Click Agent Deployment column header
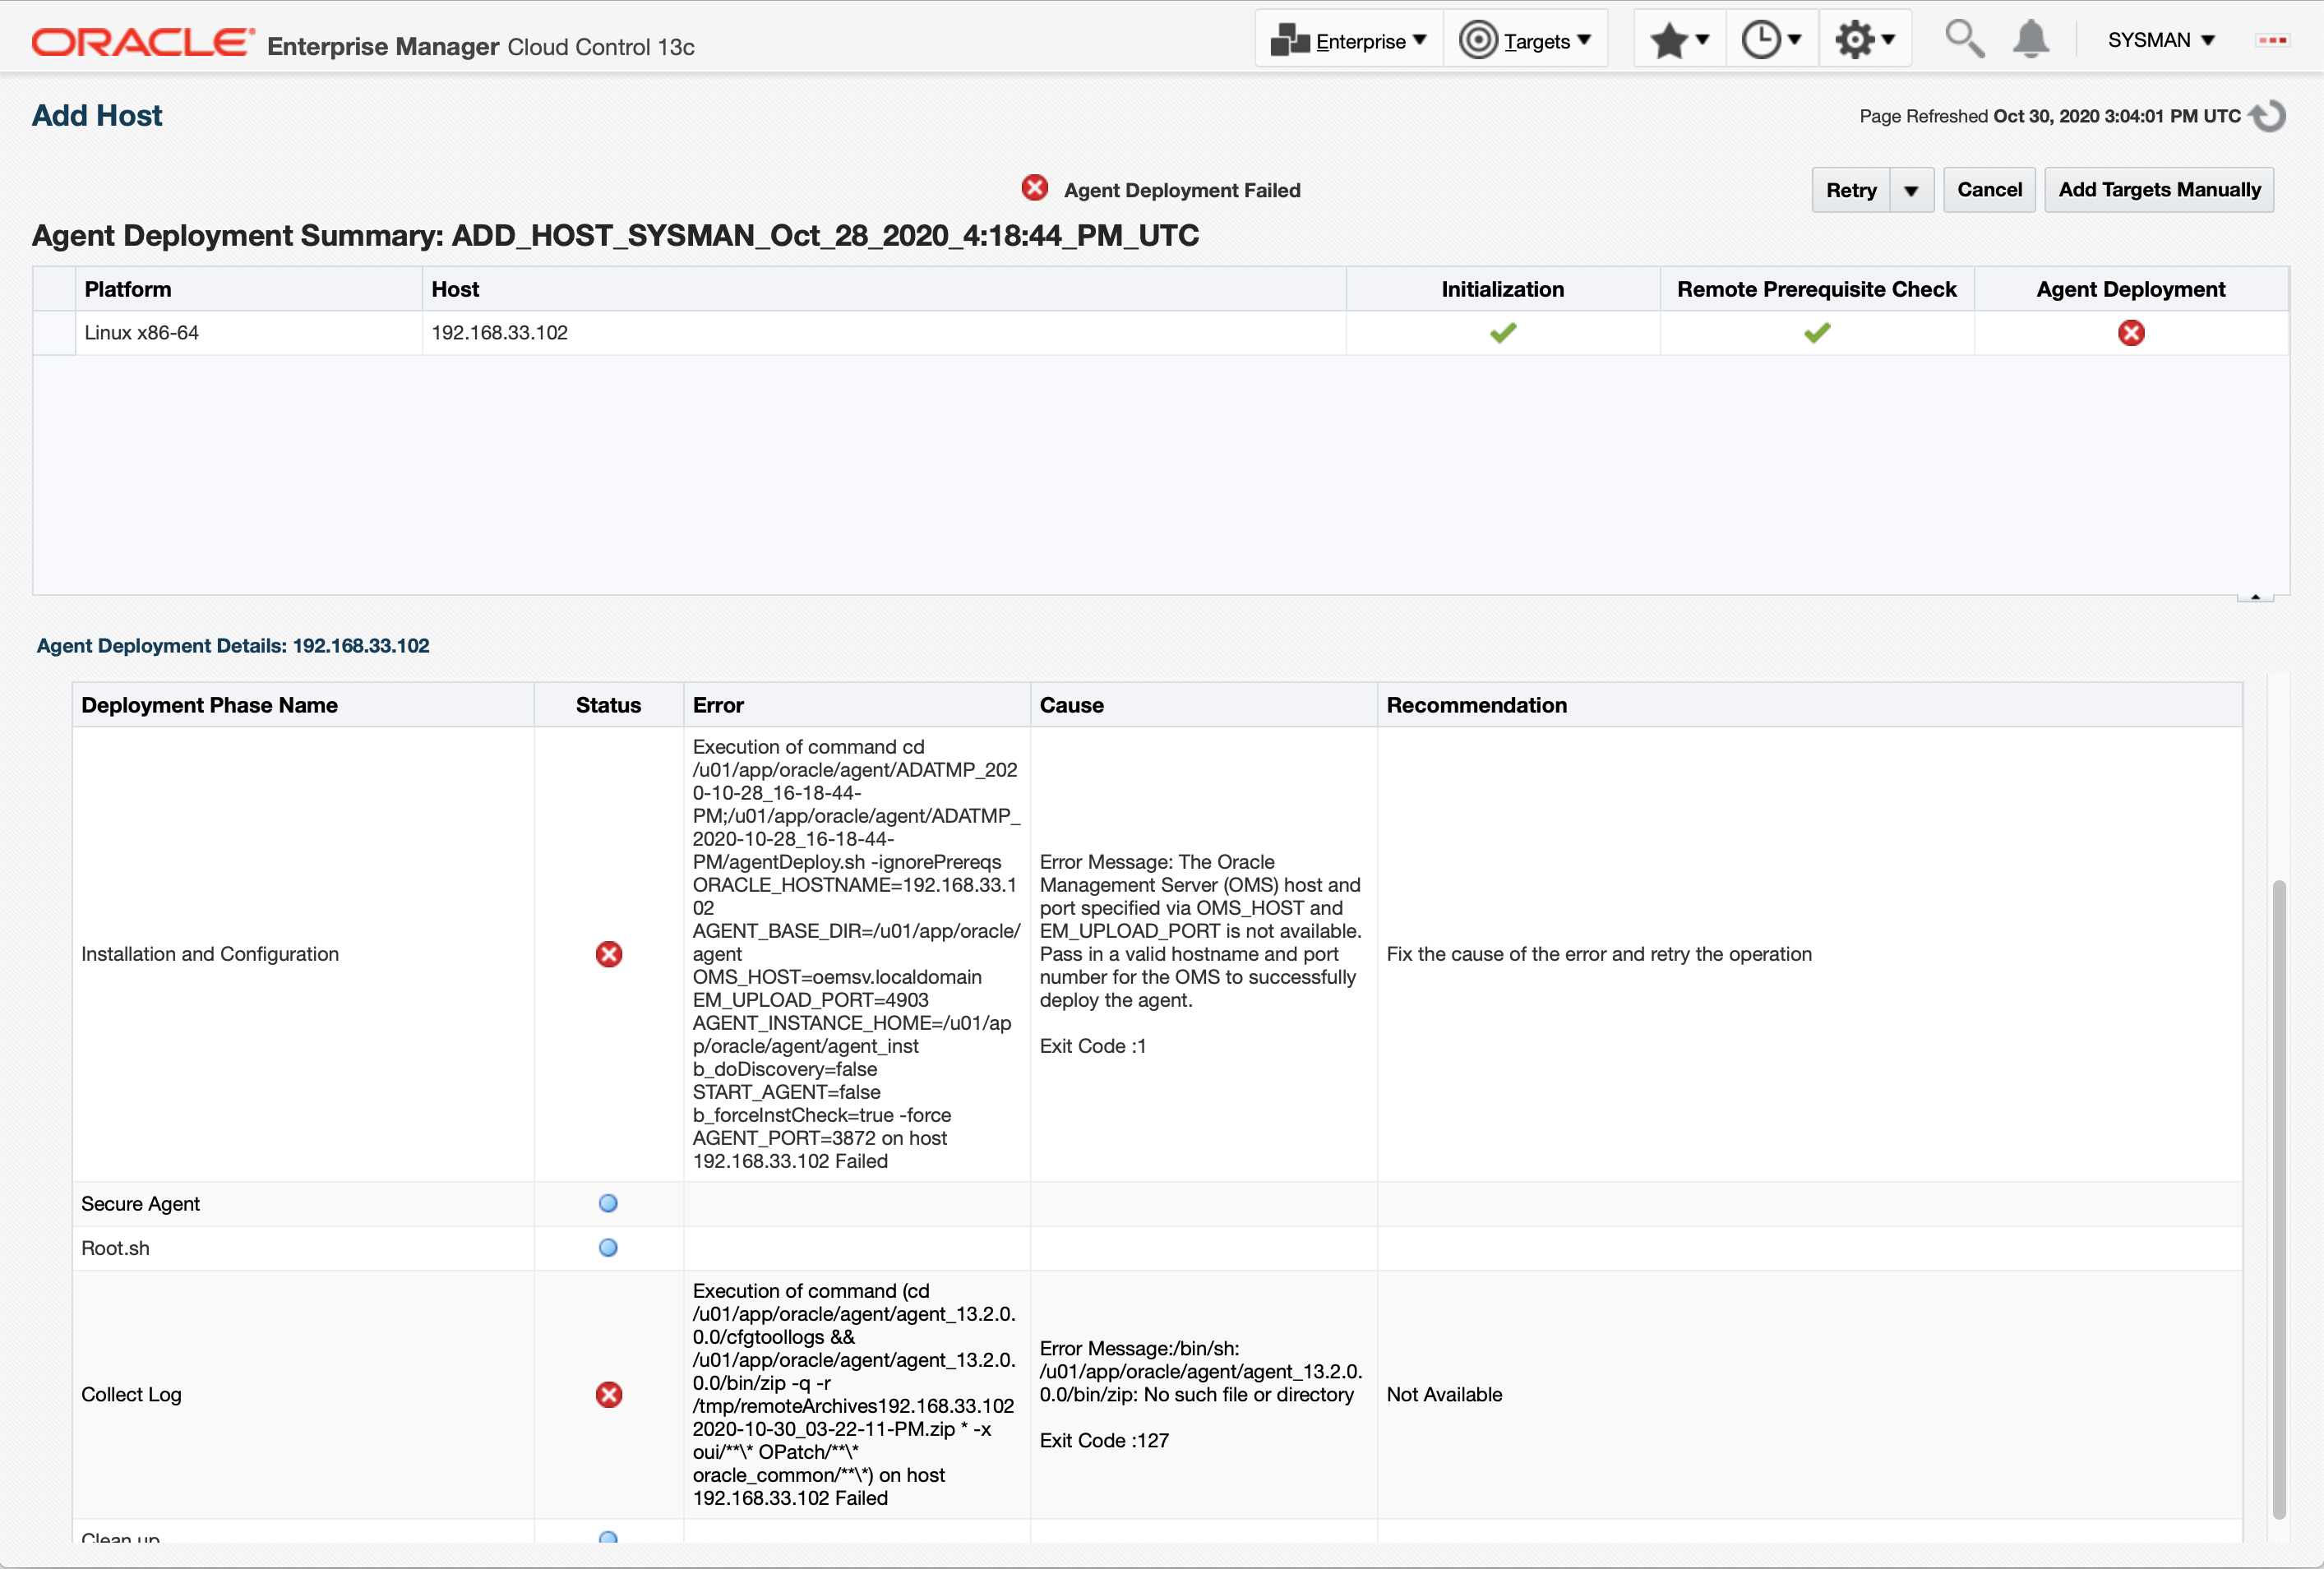Image resolution: width=2324 pixels, height=1569 pixels. point(2131,289)
